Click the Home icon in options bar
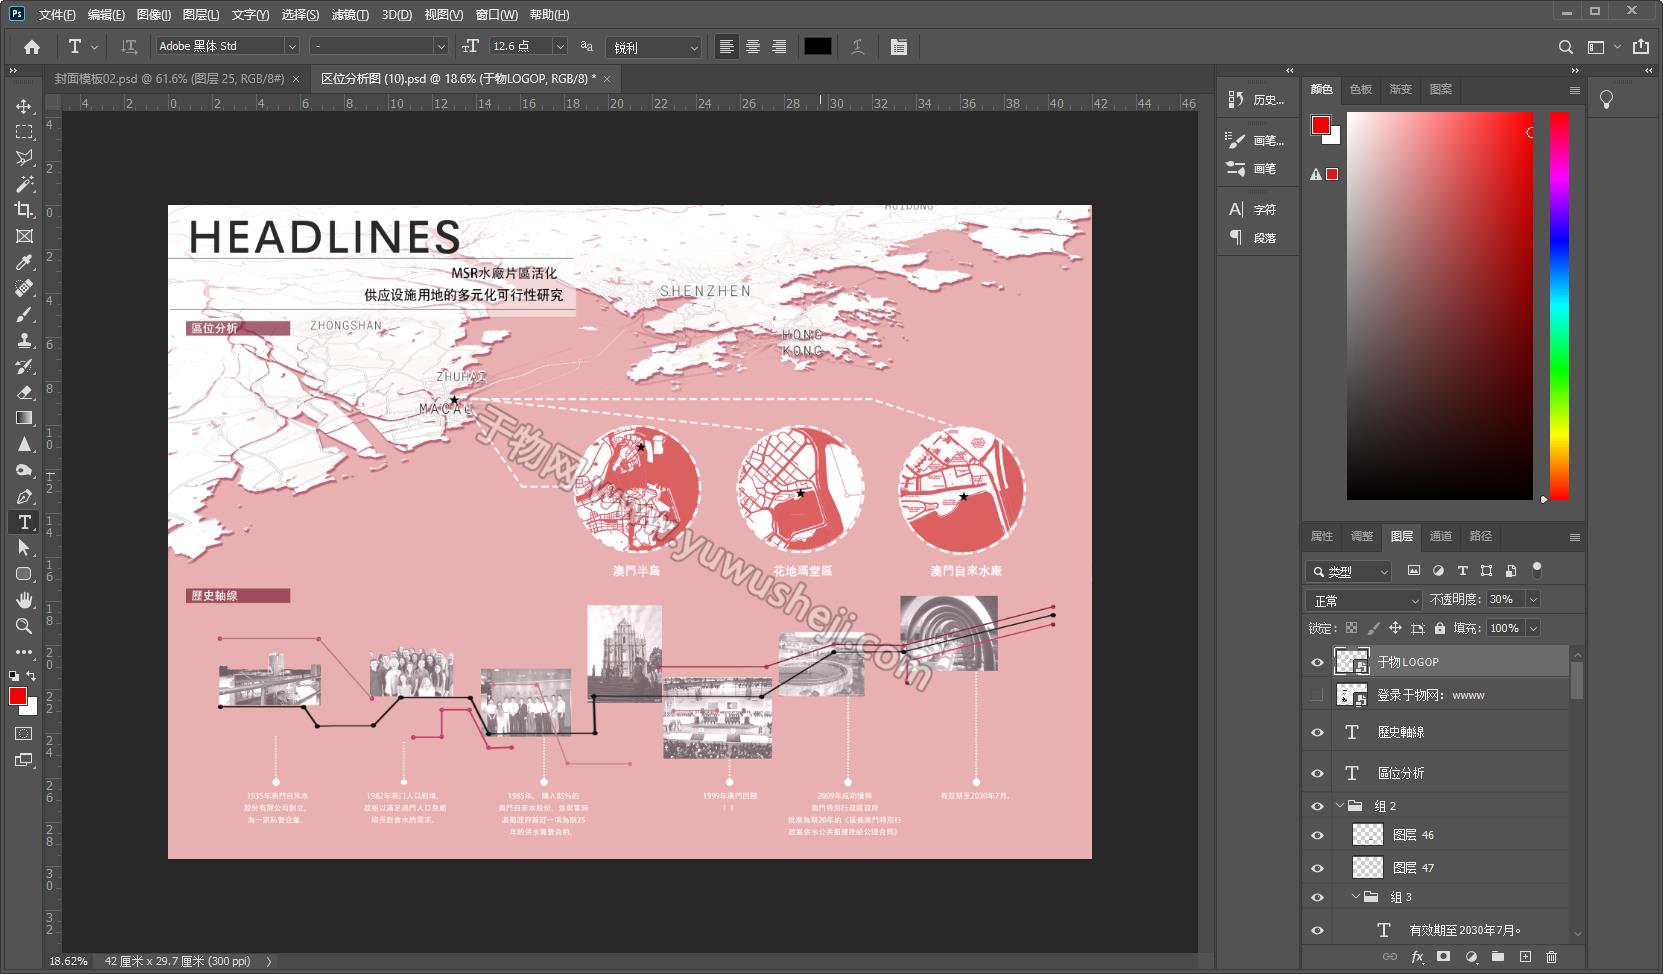 32,46
